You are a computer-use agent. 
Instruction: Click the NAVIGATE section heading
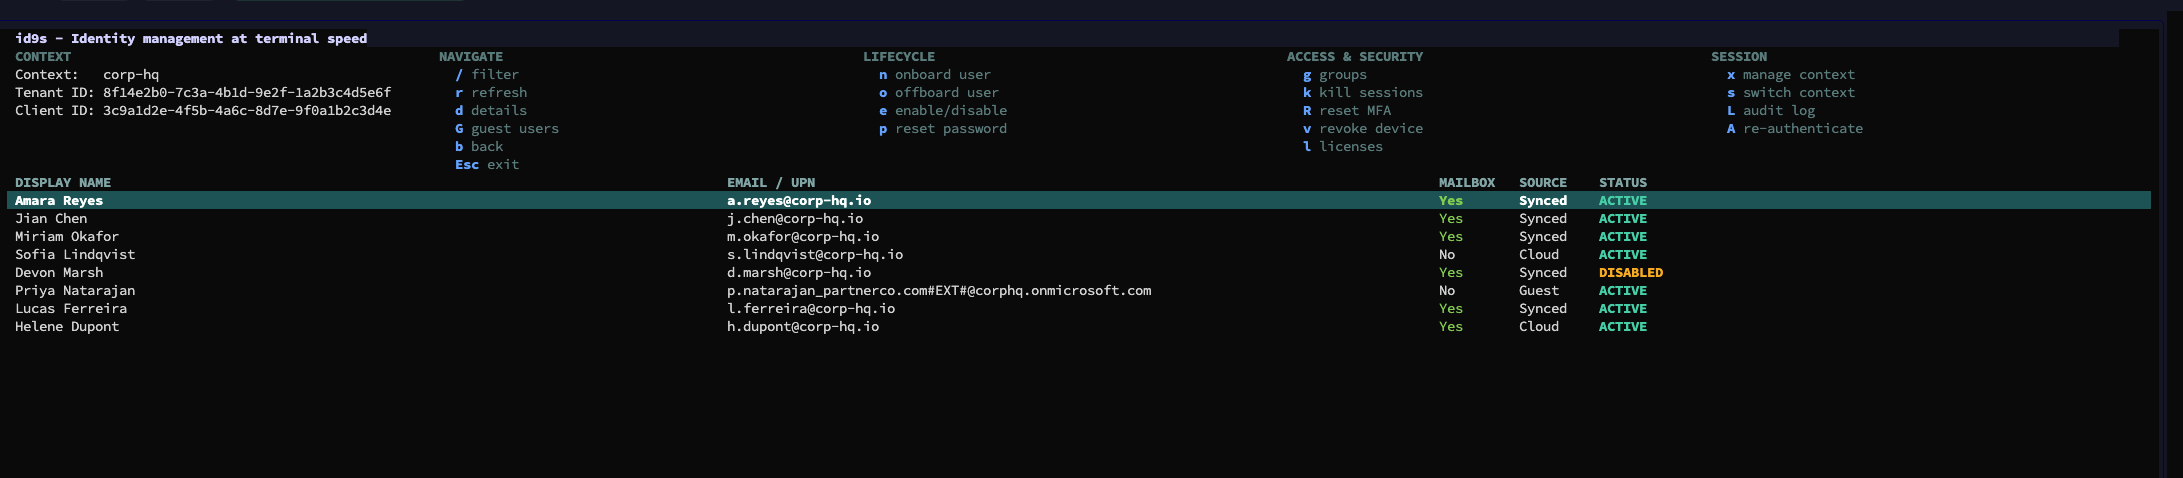pyautogui.click(x=471, y=57)
